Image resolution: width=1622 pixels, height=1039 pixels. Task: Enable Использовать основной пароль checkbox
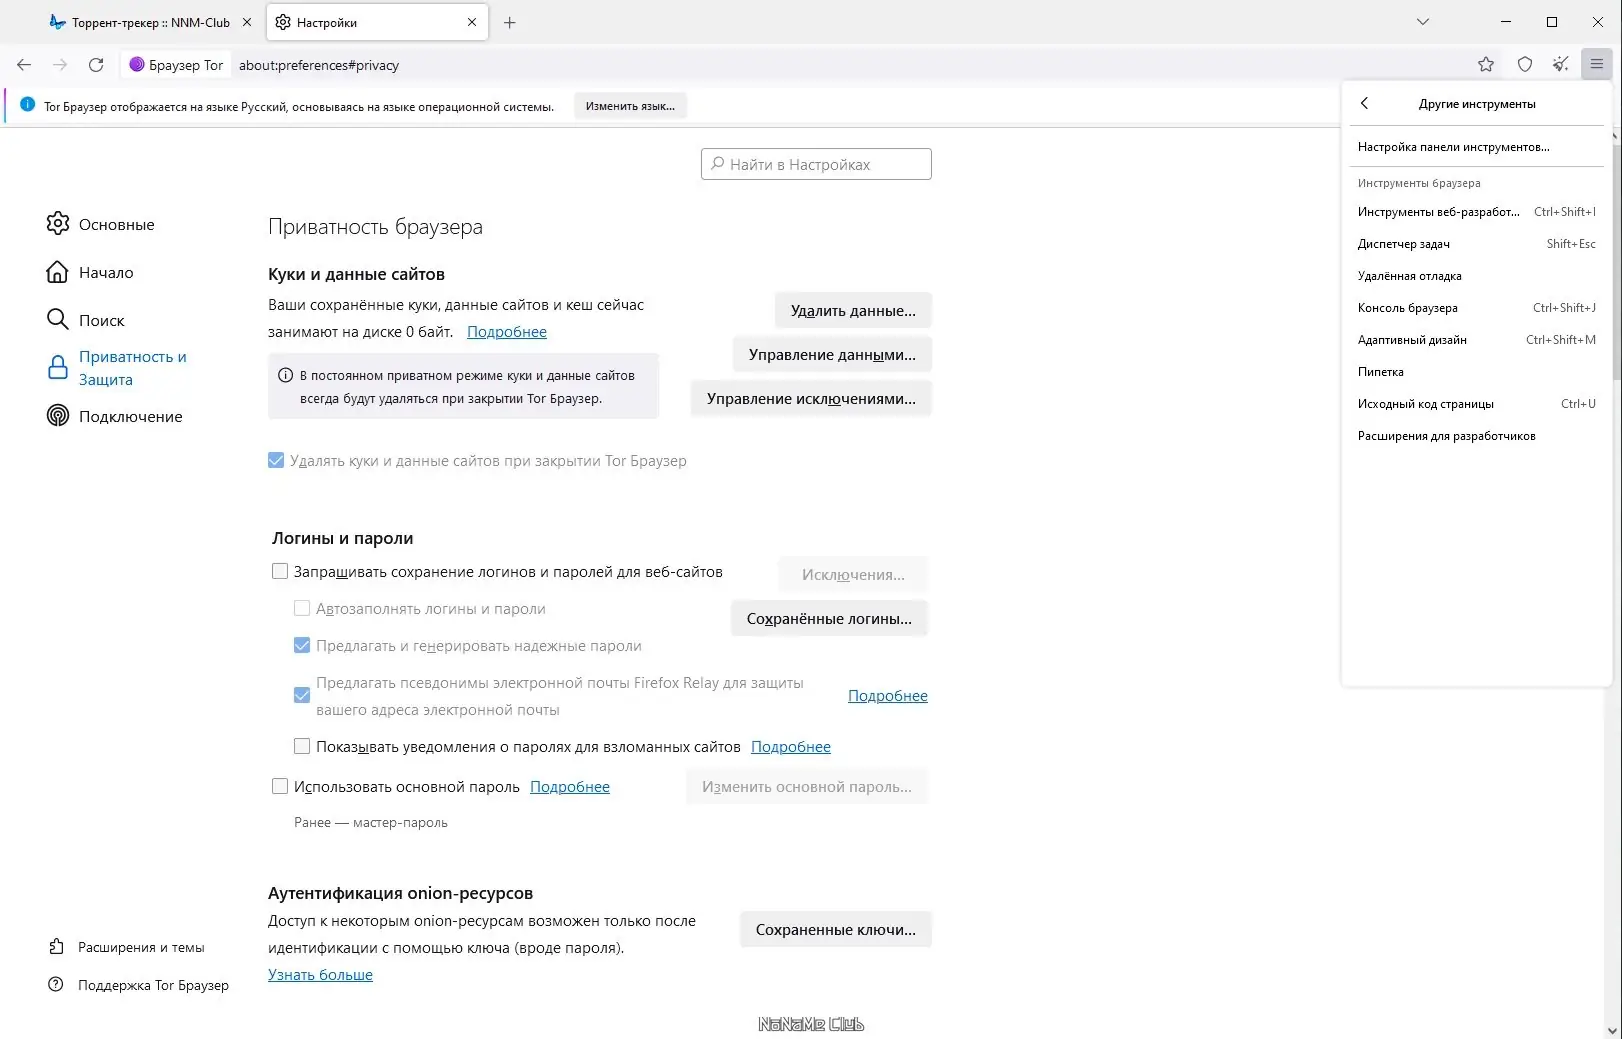point(280,787)
